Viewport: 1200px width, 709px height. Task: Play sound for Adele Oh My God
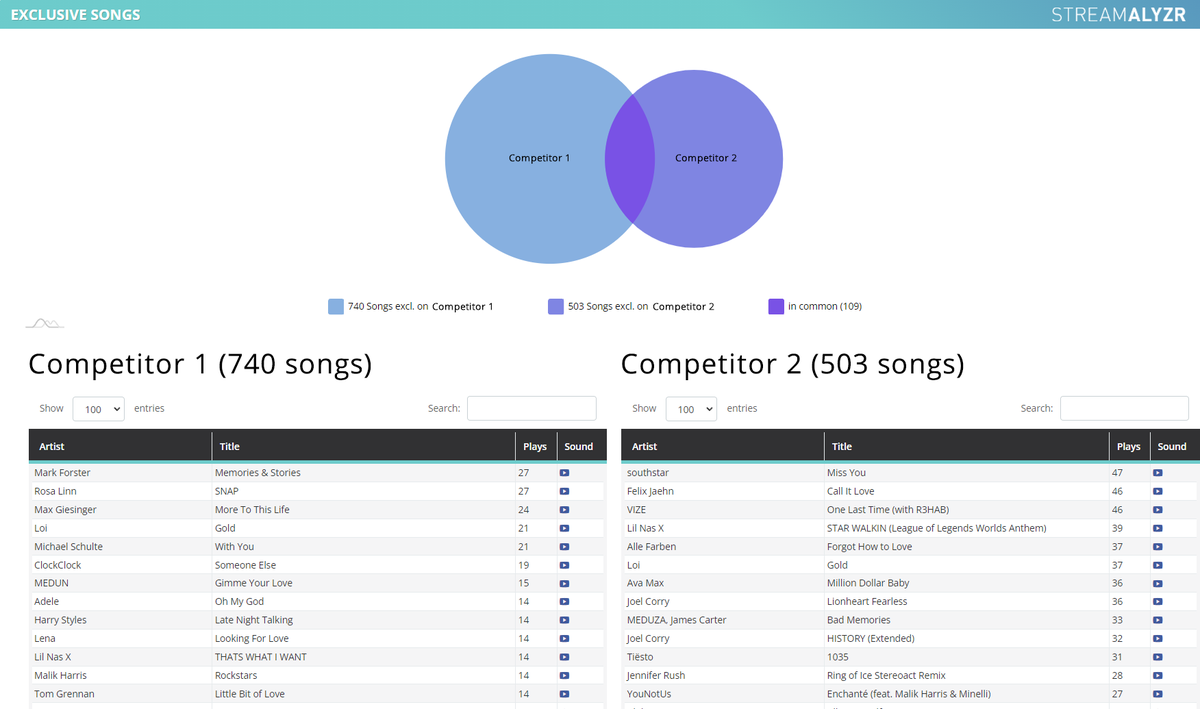pyautogui.click(x=564, y=602)
